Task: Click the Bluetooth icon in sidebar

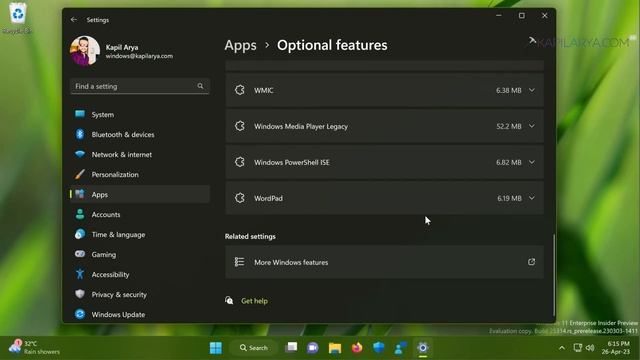Action: tap(80, 134)
